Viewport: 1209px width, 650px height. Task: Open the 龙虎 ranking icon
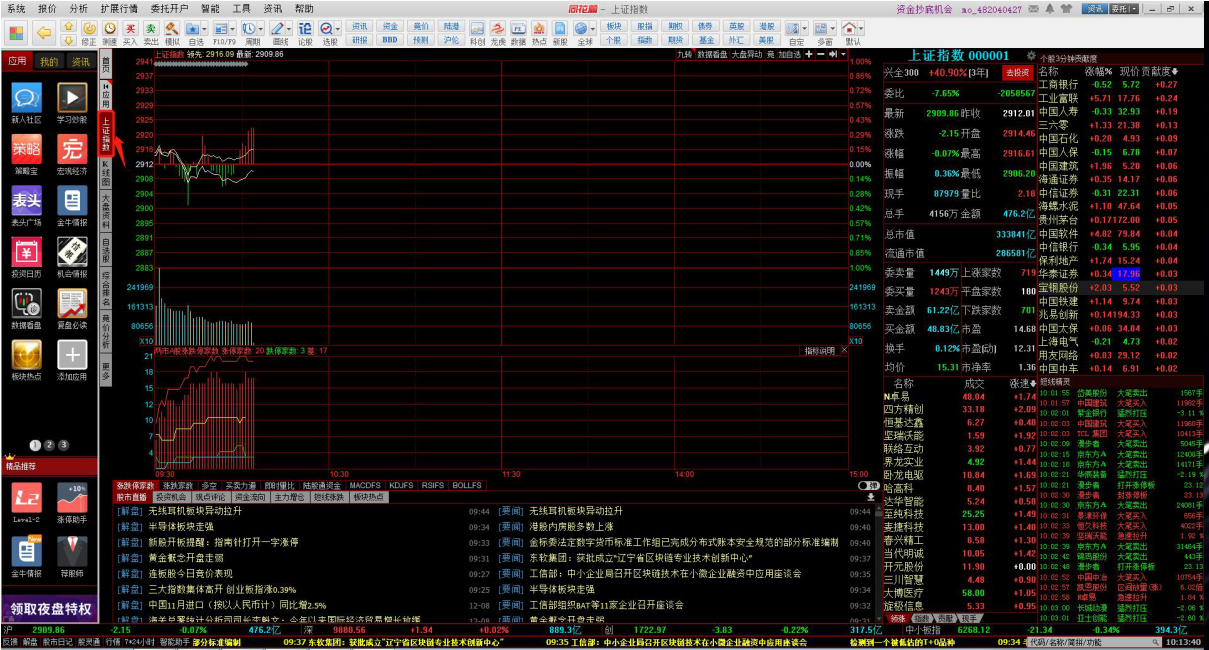point(497,33)
